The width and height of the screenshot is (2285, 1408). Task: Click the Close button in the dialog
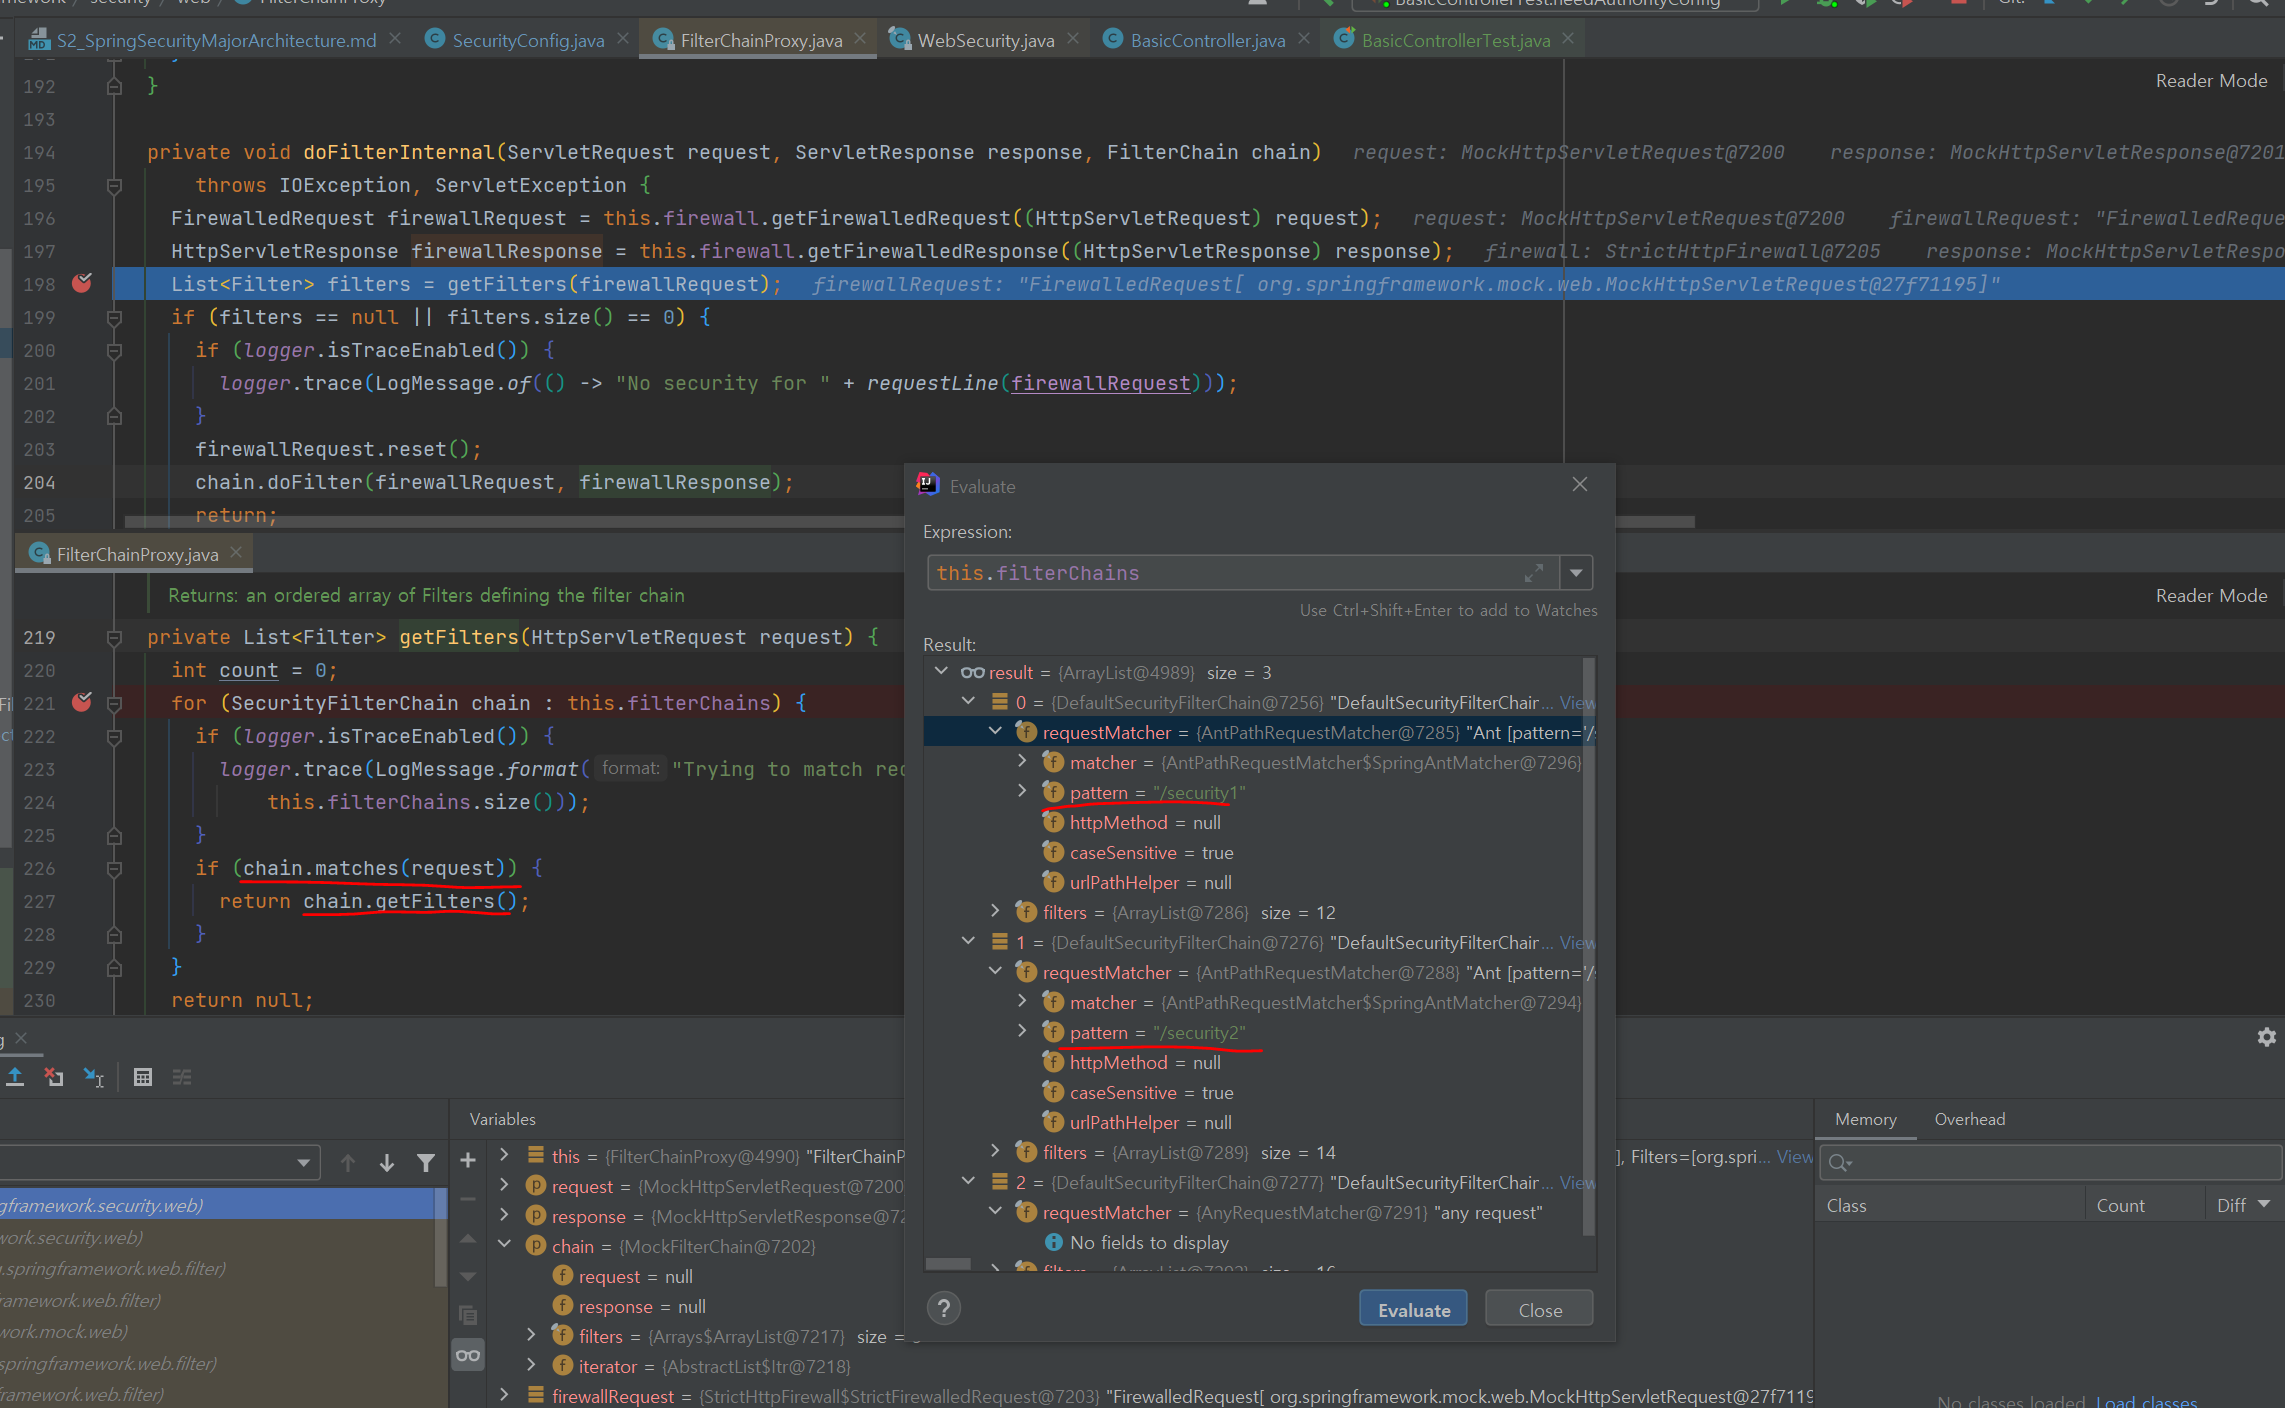tap(1539, 1310)
